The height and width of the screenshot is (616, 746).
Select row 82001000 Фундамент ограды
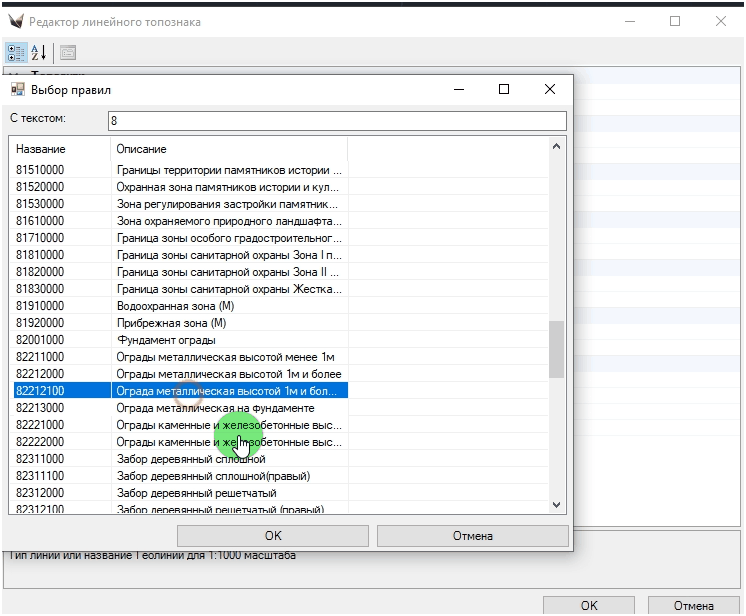coord(180,340)
